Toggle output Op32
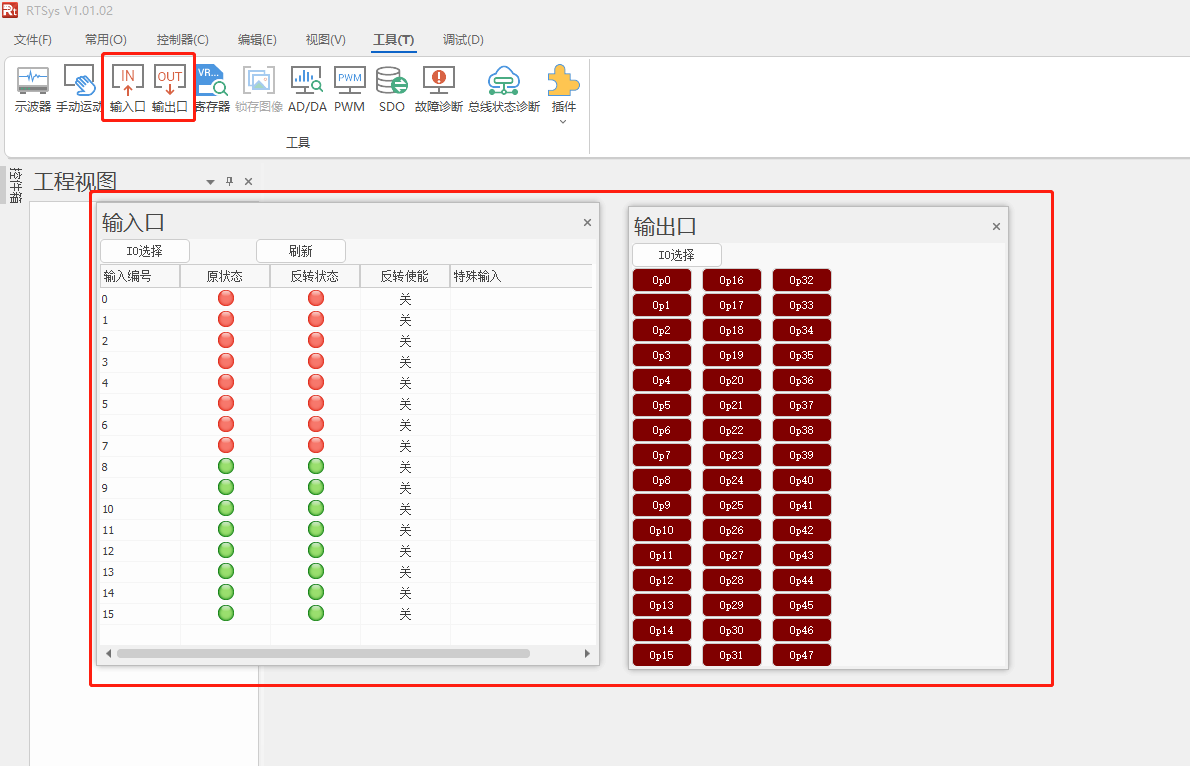 (801, 280)
